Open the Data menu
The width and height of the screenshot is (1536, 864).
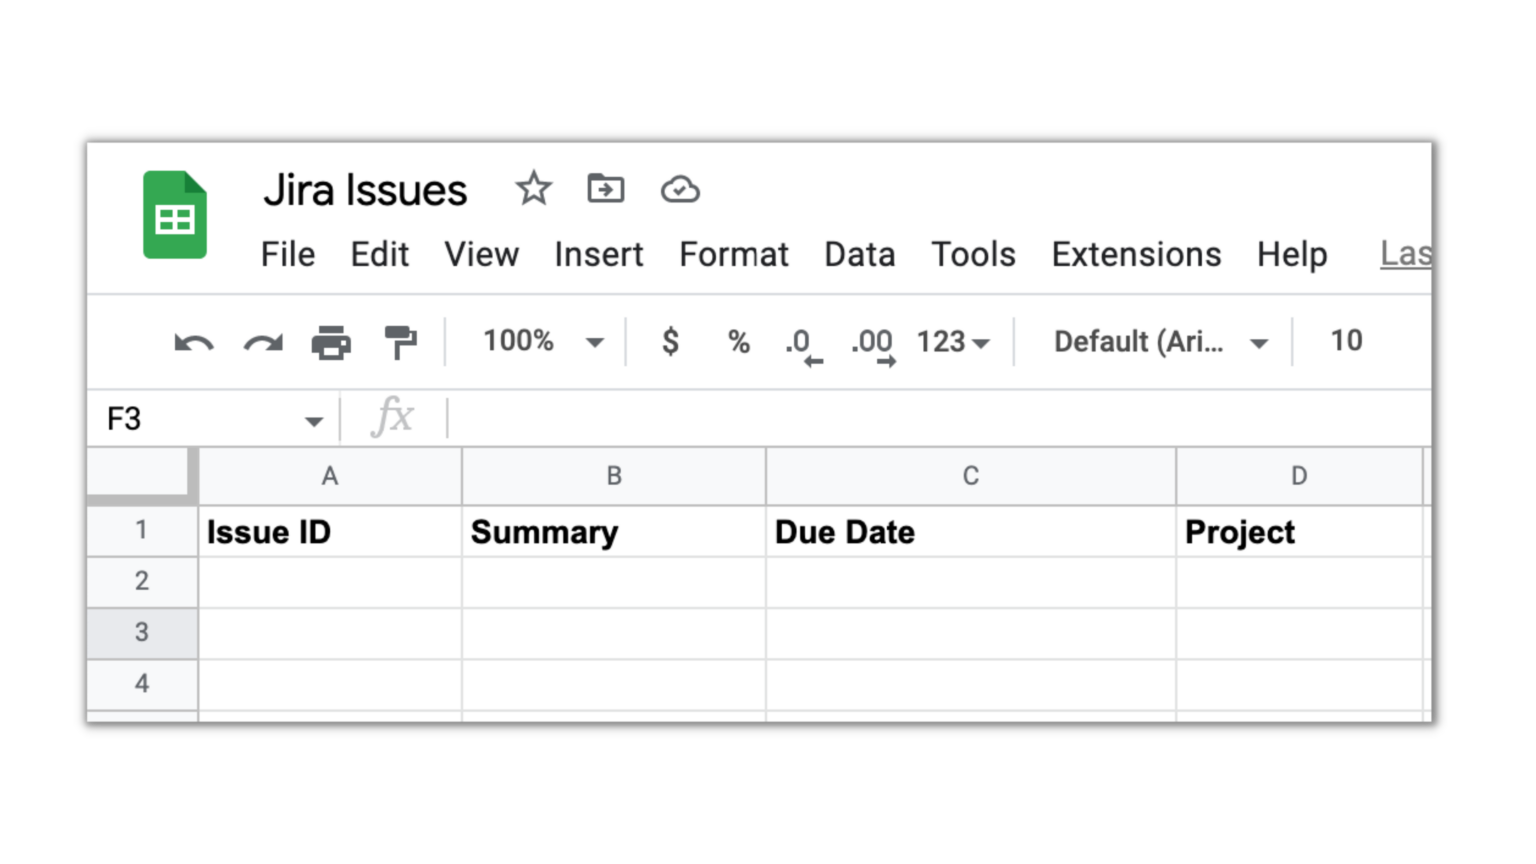[x=859, y=255]
